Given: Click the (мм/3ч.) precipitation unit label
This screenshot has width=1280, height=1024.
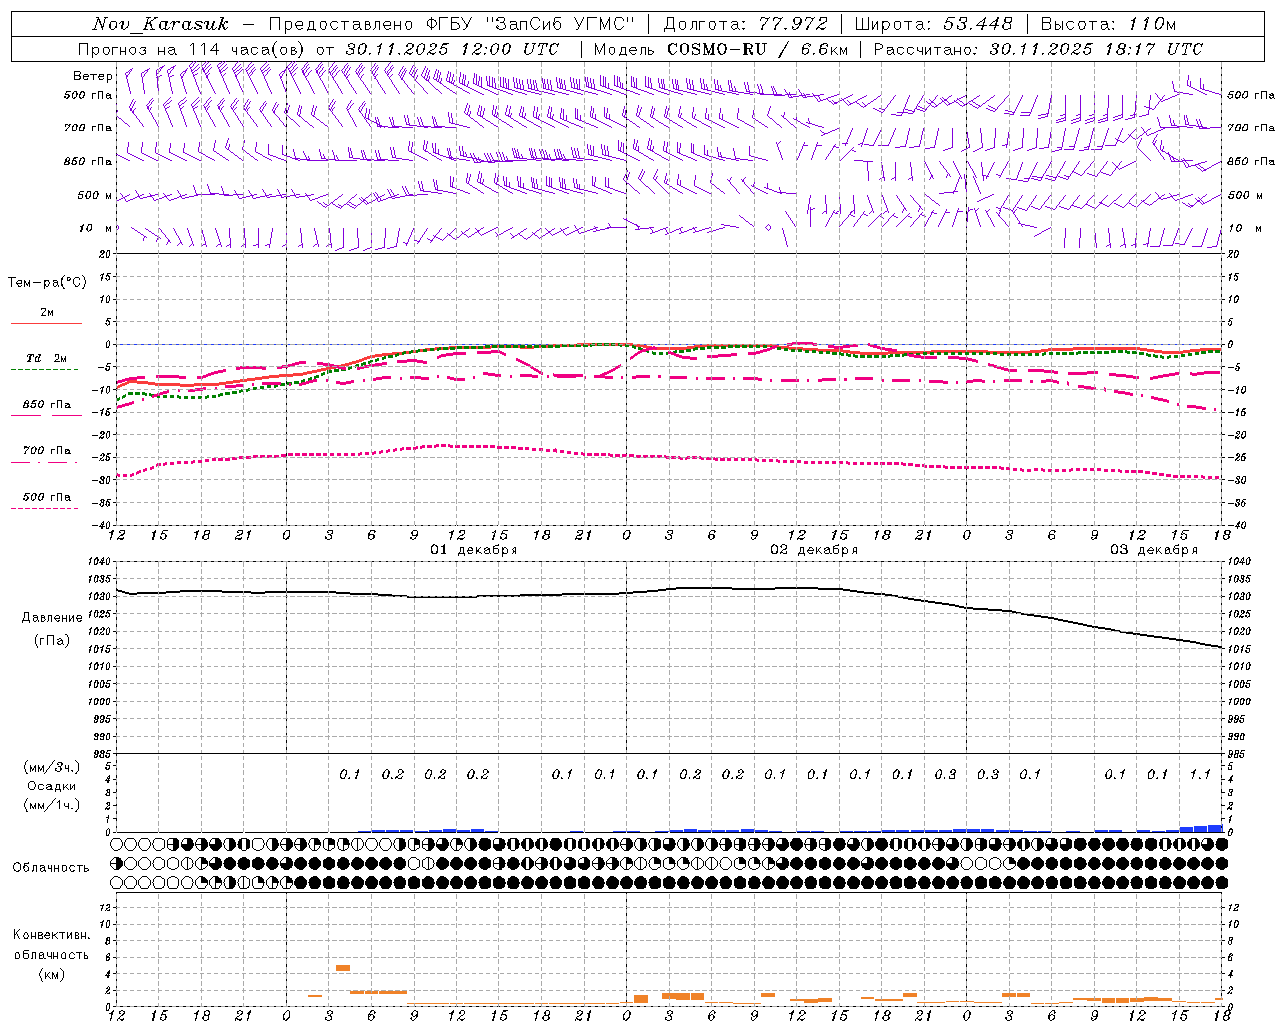Looking at the screenshot, I should click(x=51, y=767).
